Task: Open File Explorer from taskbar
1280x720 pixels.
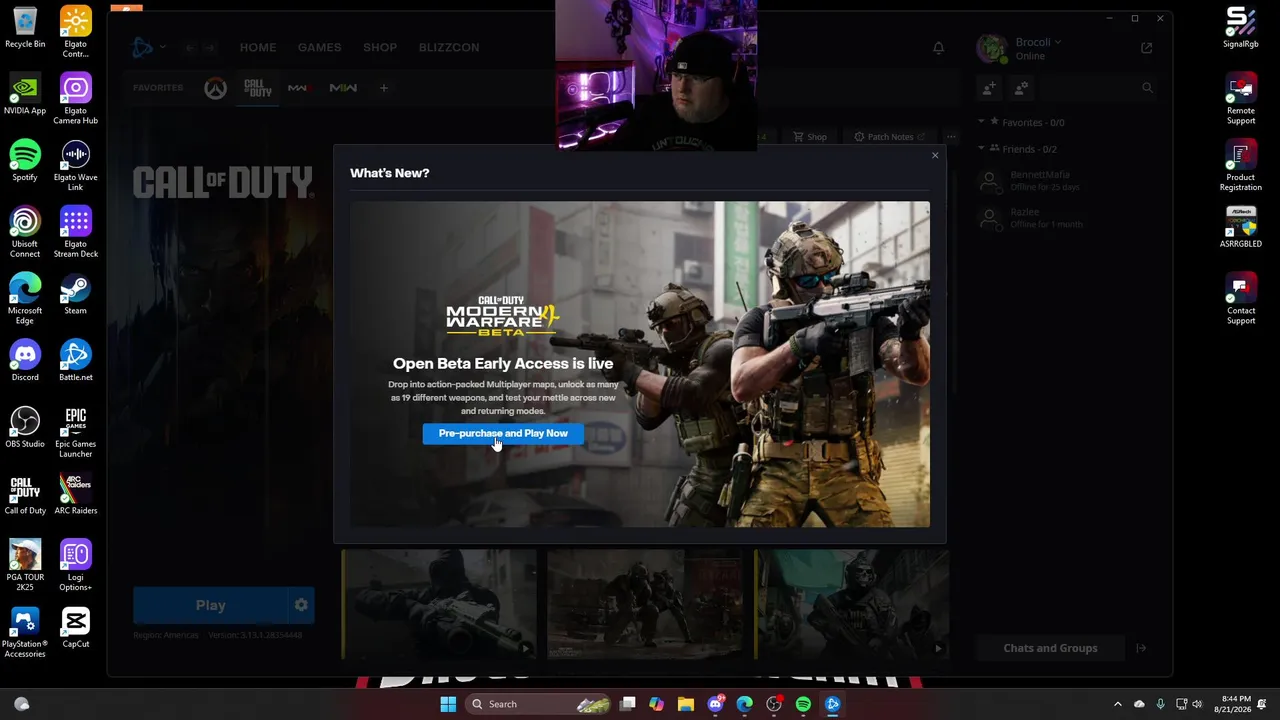Action: click(685, 704)
